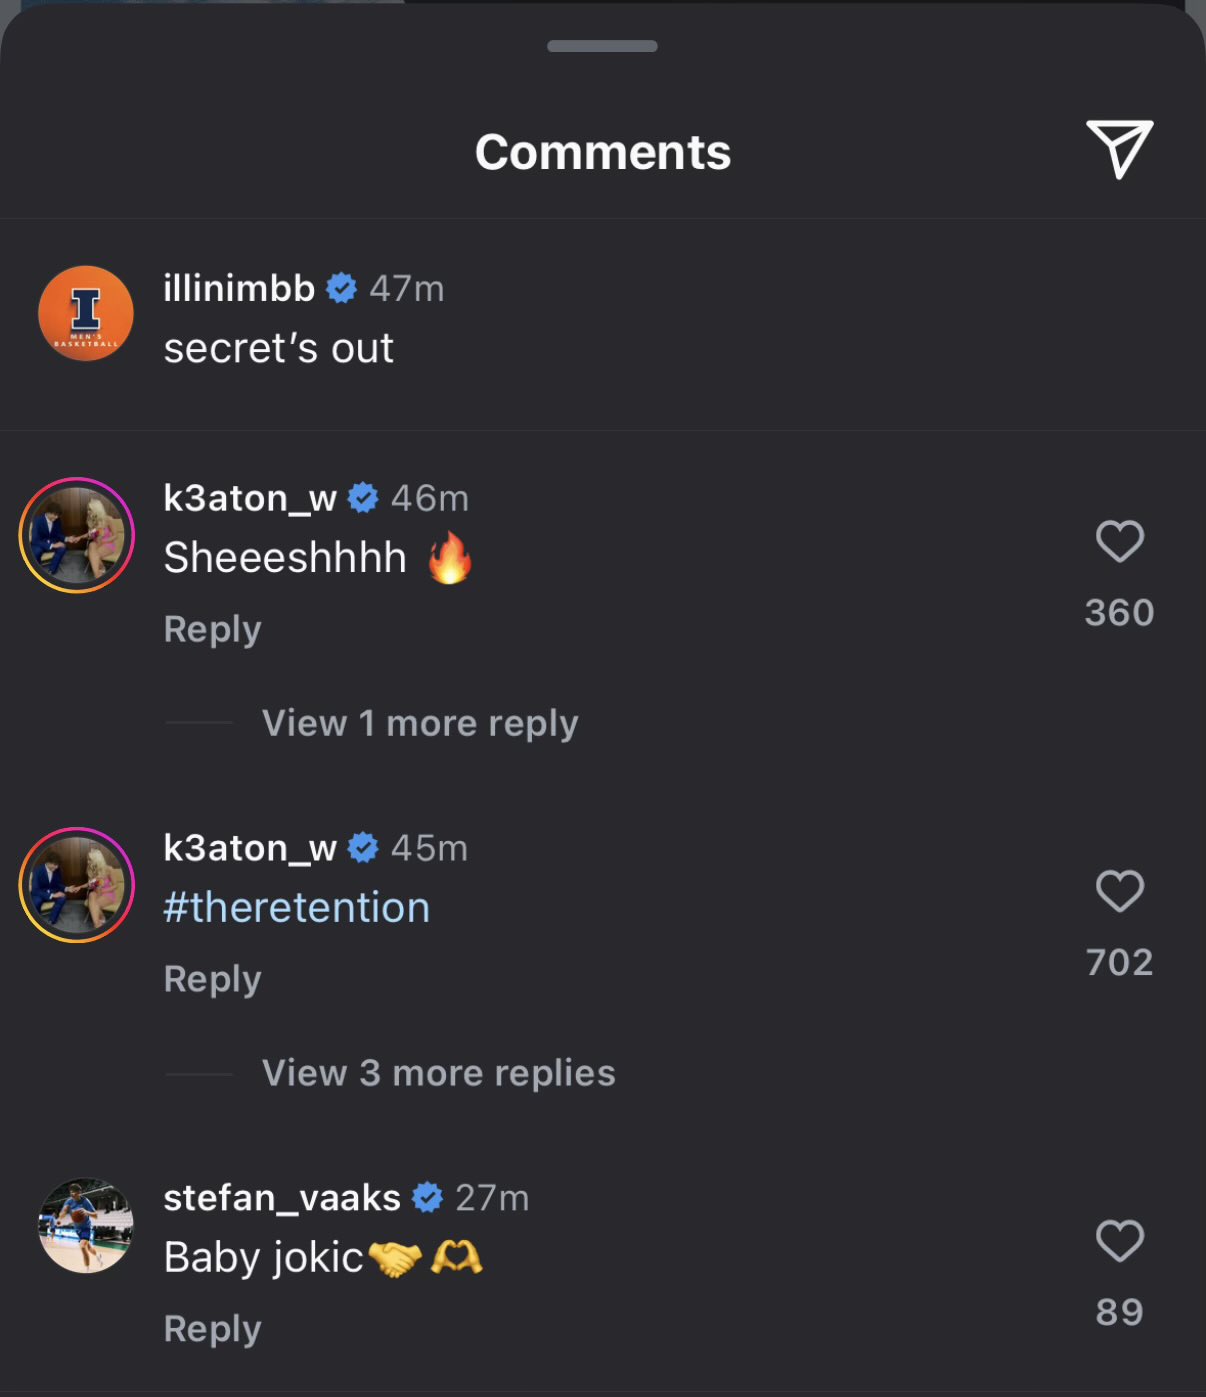
Task: Like the #theretention comment heart
Action: coord(1120,891)
